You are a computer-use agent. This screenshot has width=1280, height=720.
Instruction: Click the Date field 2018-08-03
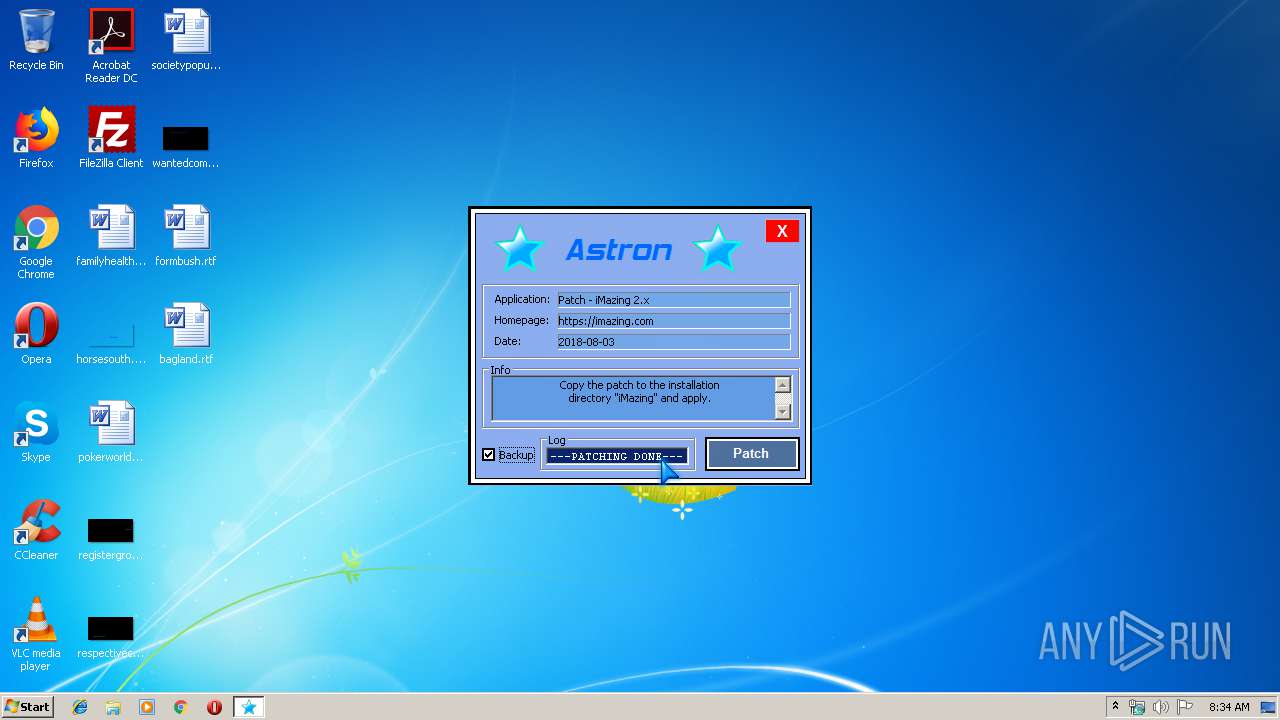point(673,342)
